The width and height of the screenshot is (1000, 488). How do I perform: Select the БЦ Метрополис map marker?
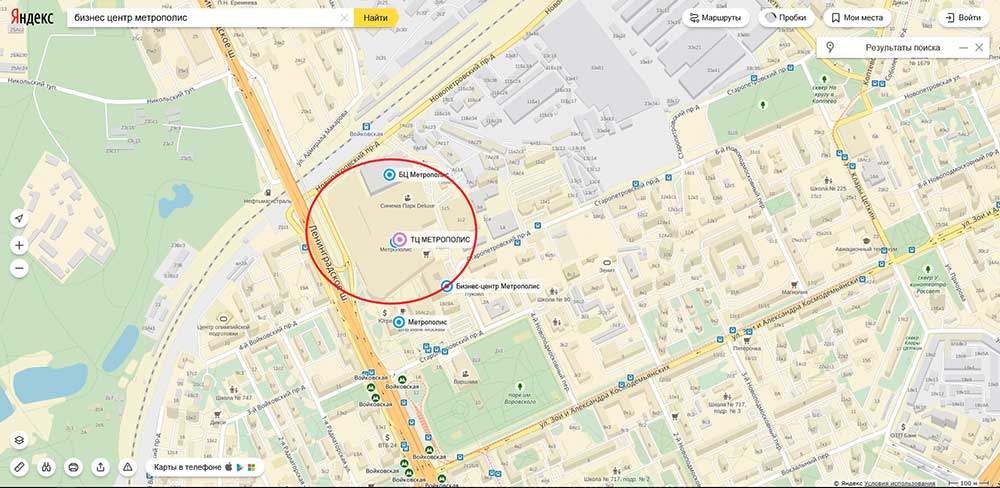pyautogui.click(x=389, y=174)
